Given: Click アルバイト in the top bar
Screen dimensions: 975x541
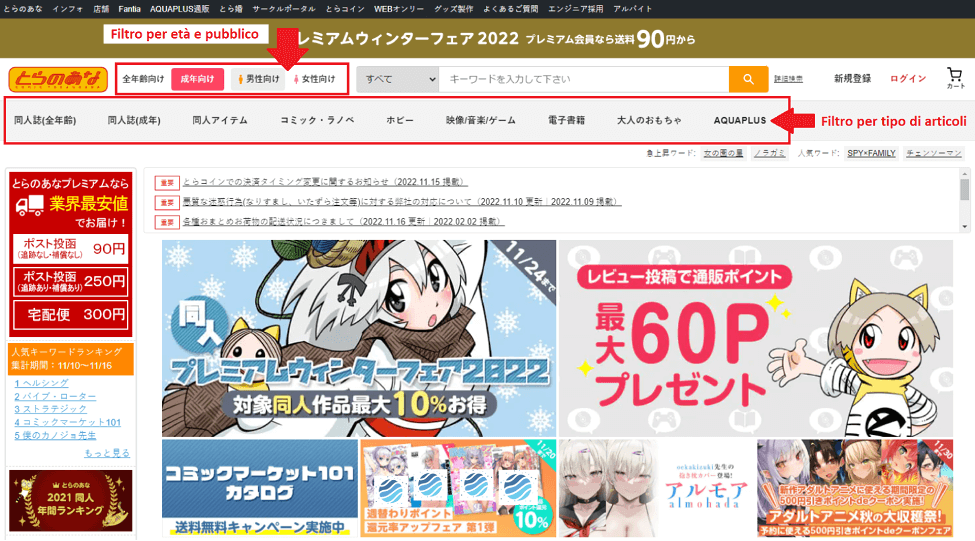Looking at the screenshot, I should tap(633, 9).
